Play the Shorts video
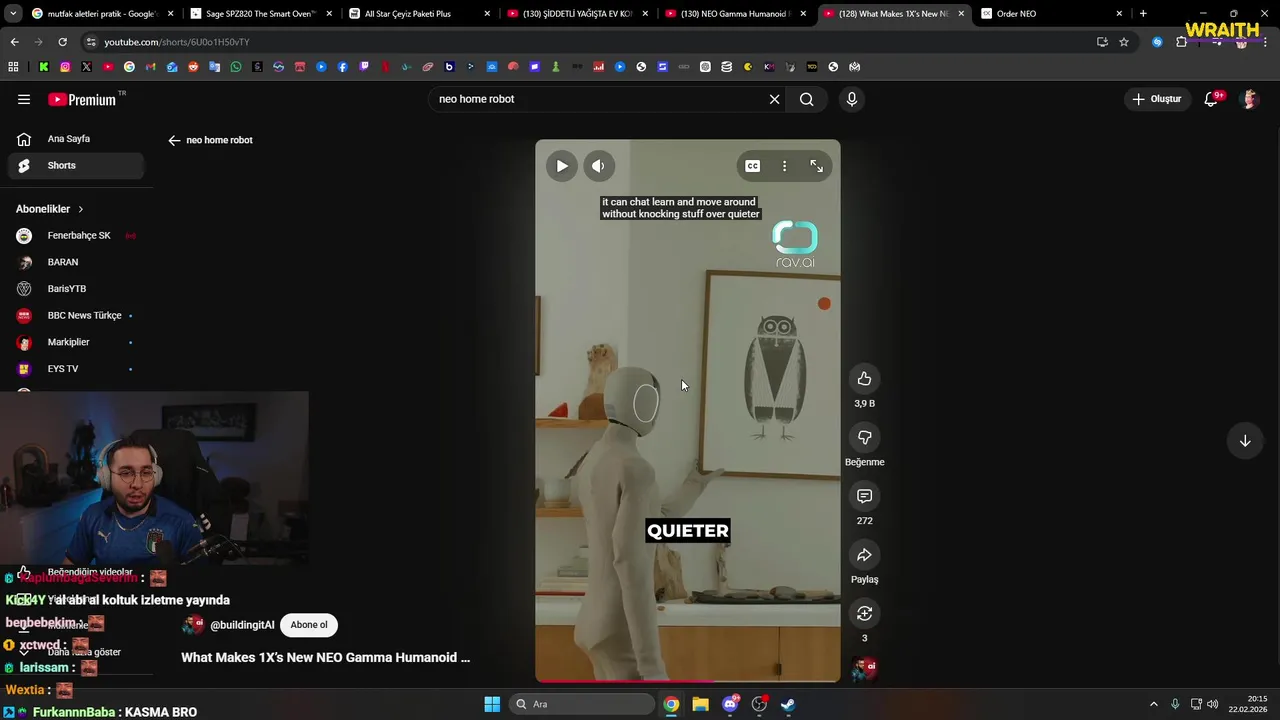 562,166
